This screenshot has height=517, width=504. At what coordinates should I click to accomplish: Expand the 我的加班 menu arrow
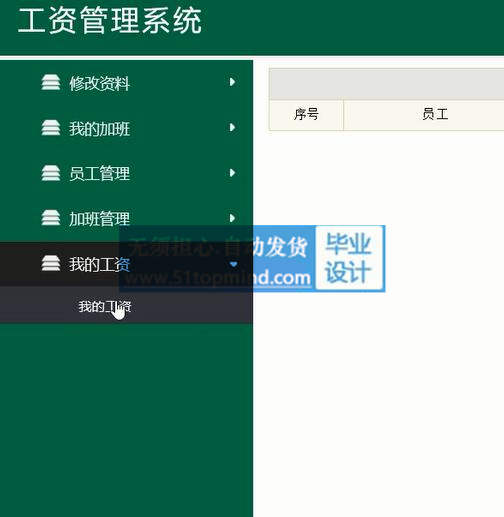tap(232, 127)
